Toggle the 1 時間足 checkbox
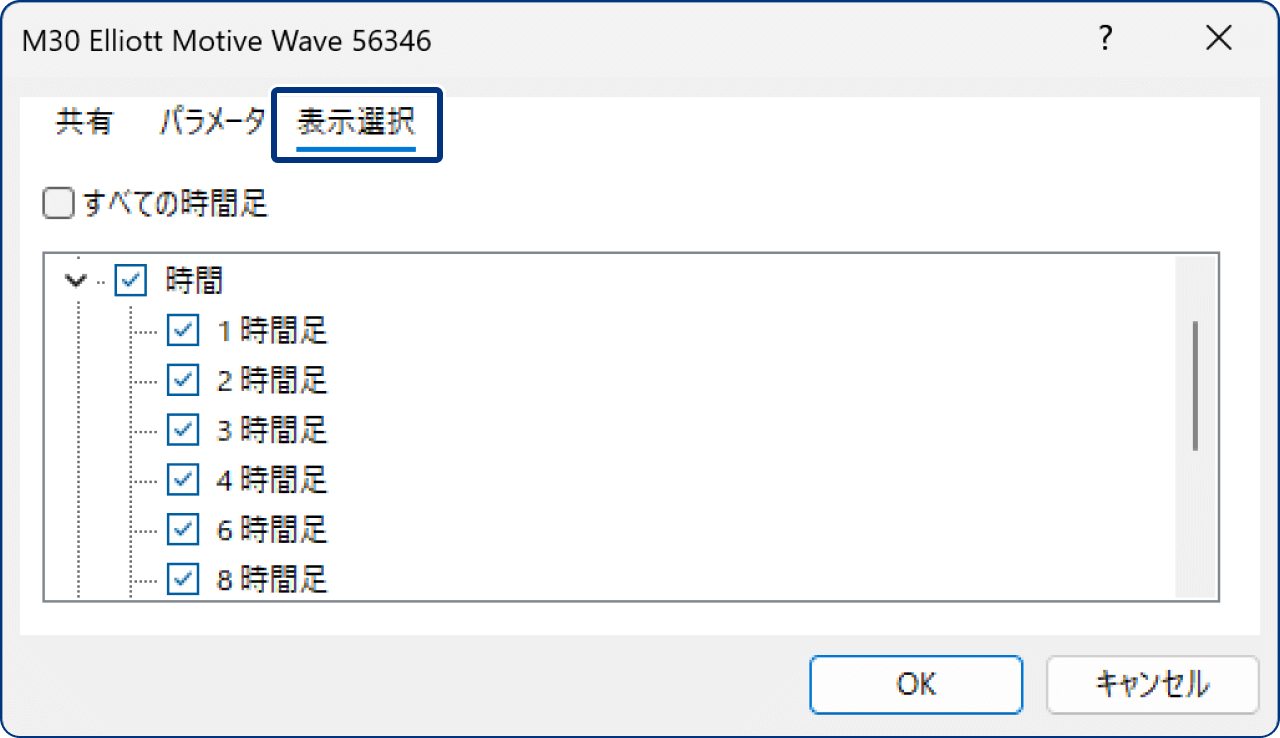 click(183, 330)
